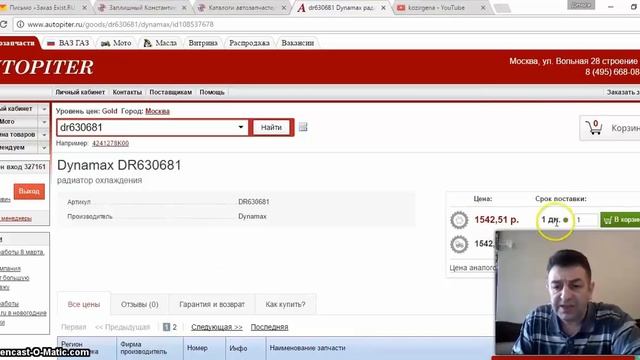Open the Поставщикам navigation item
Screen dimensions: 640x360
[x=171, y=92]
